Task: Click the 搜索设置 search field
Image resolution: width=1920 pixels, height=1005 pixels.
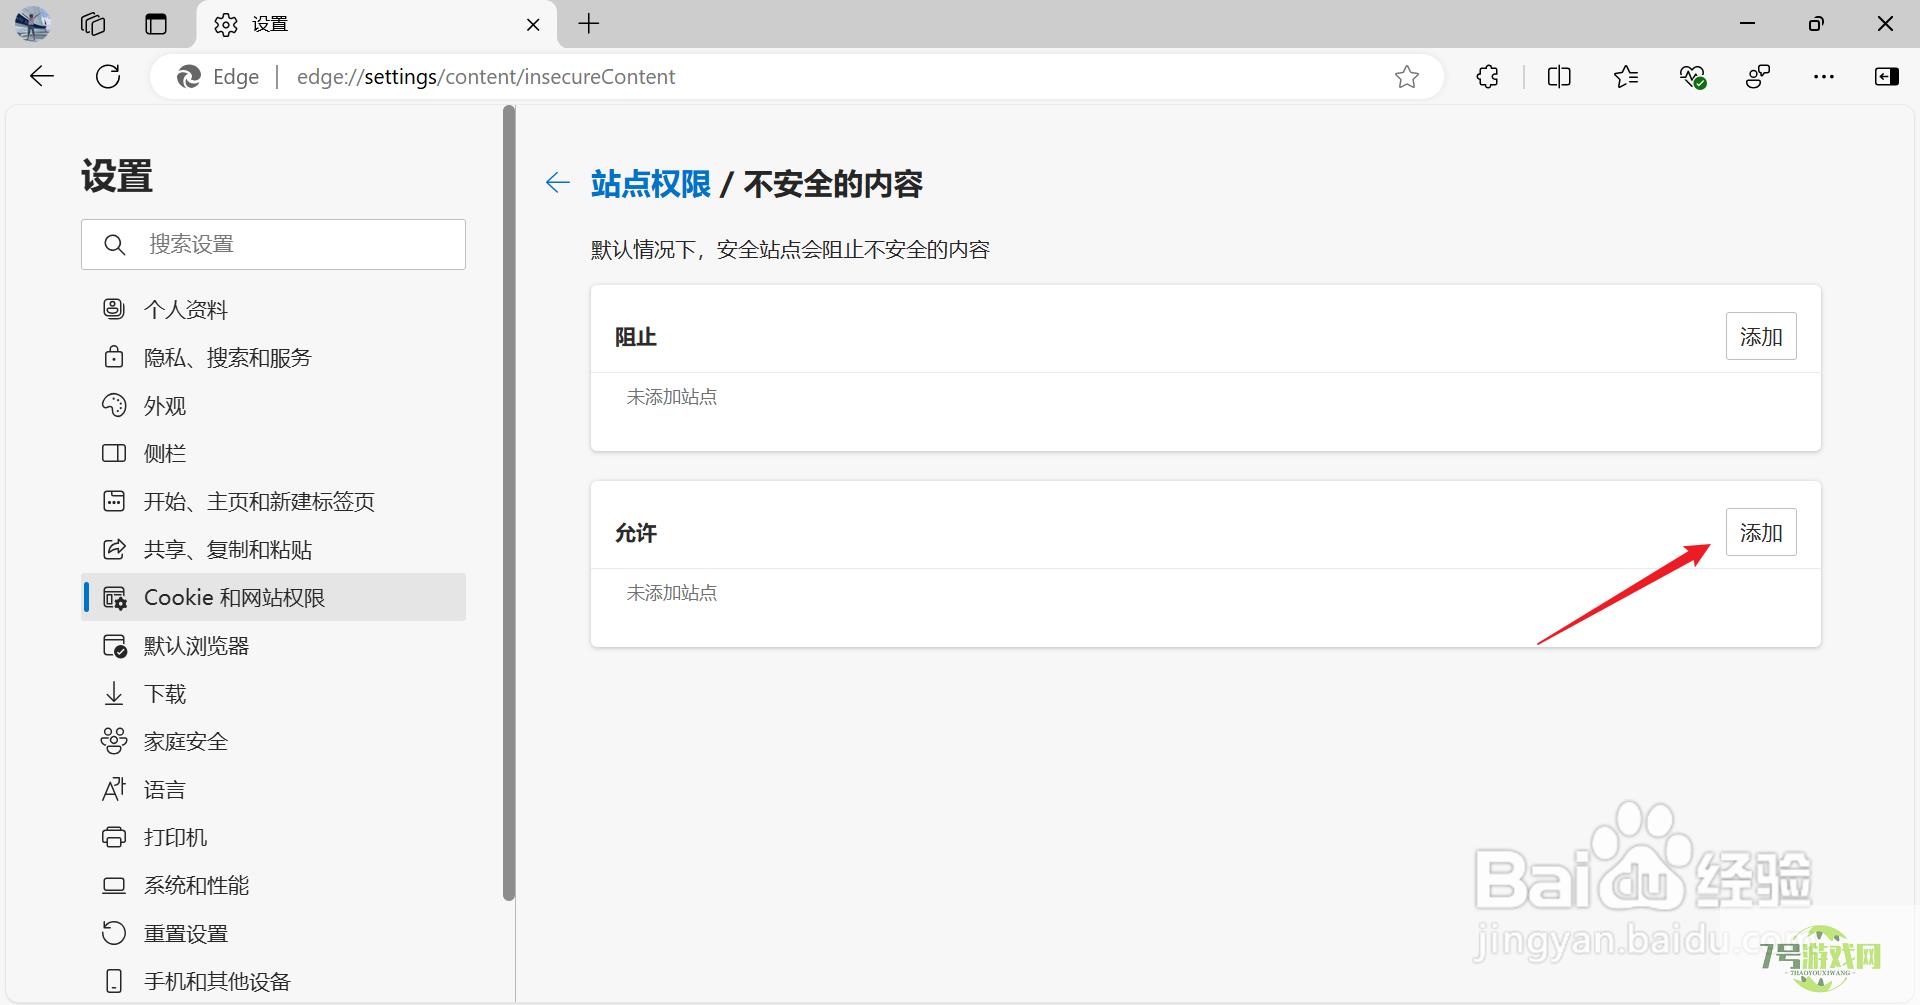Action: point(273,244)
